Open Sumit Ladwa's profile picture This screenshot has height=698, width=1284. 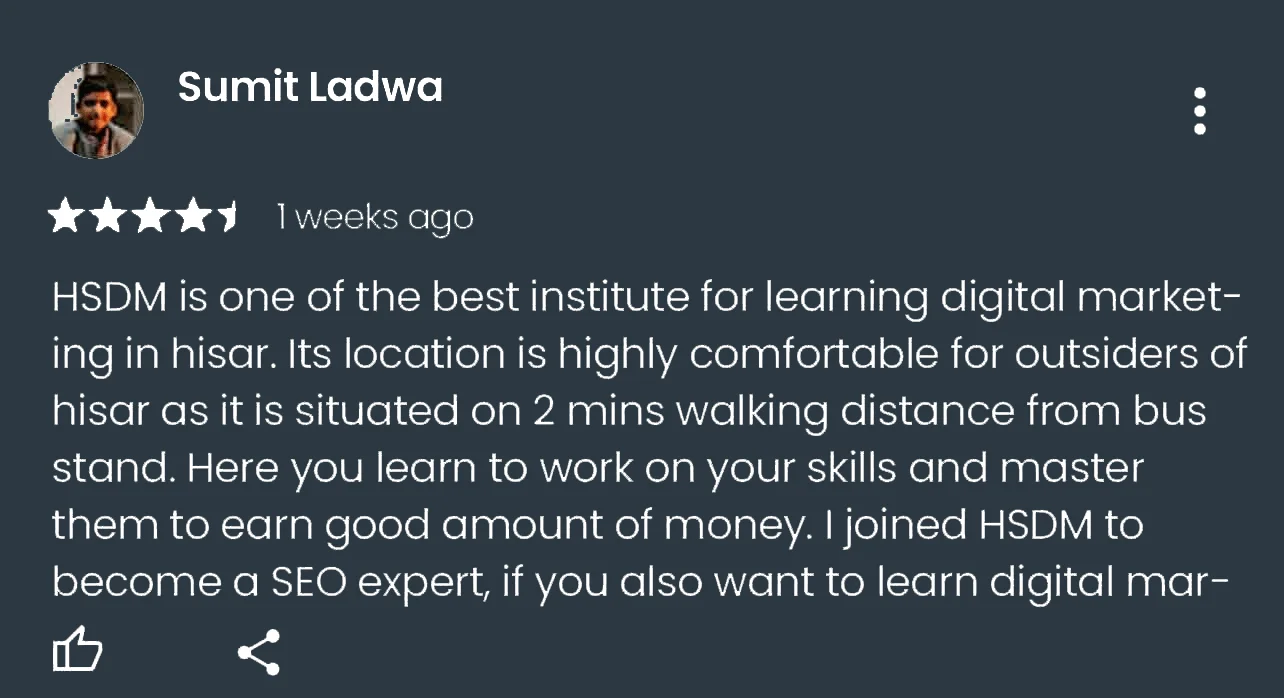[x=96, y=110]
